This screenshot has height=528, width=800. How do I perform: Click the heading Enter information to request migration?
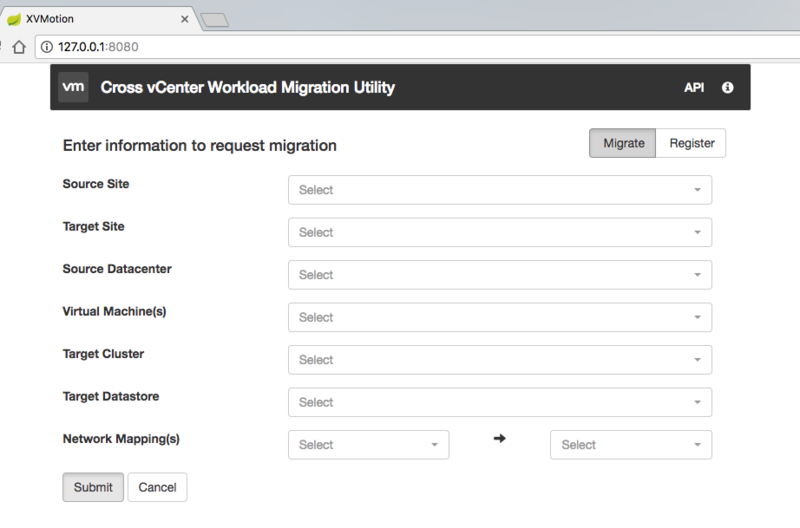point(199,146)
